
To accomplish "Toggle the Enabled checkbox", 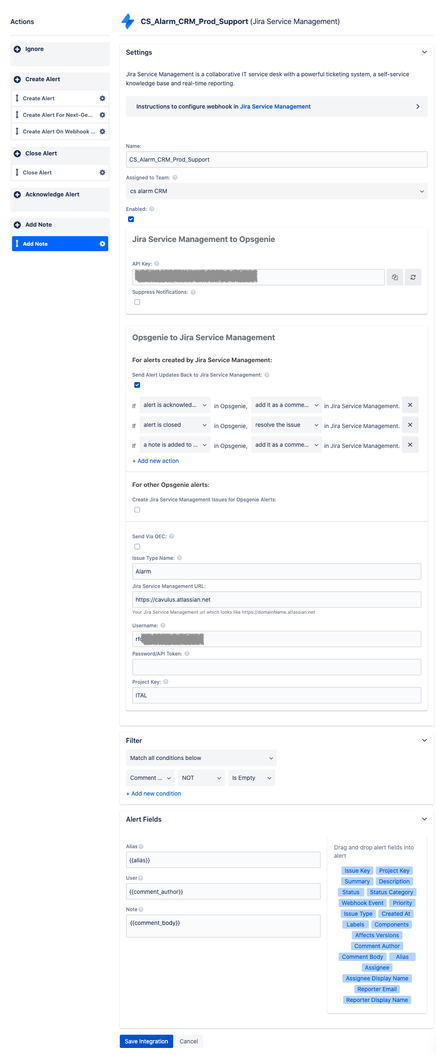I will click(x=131, y=219).
